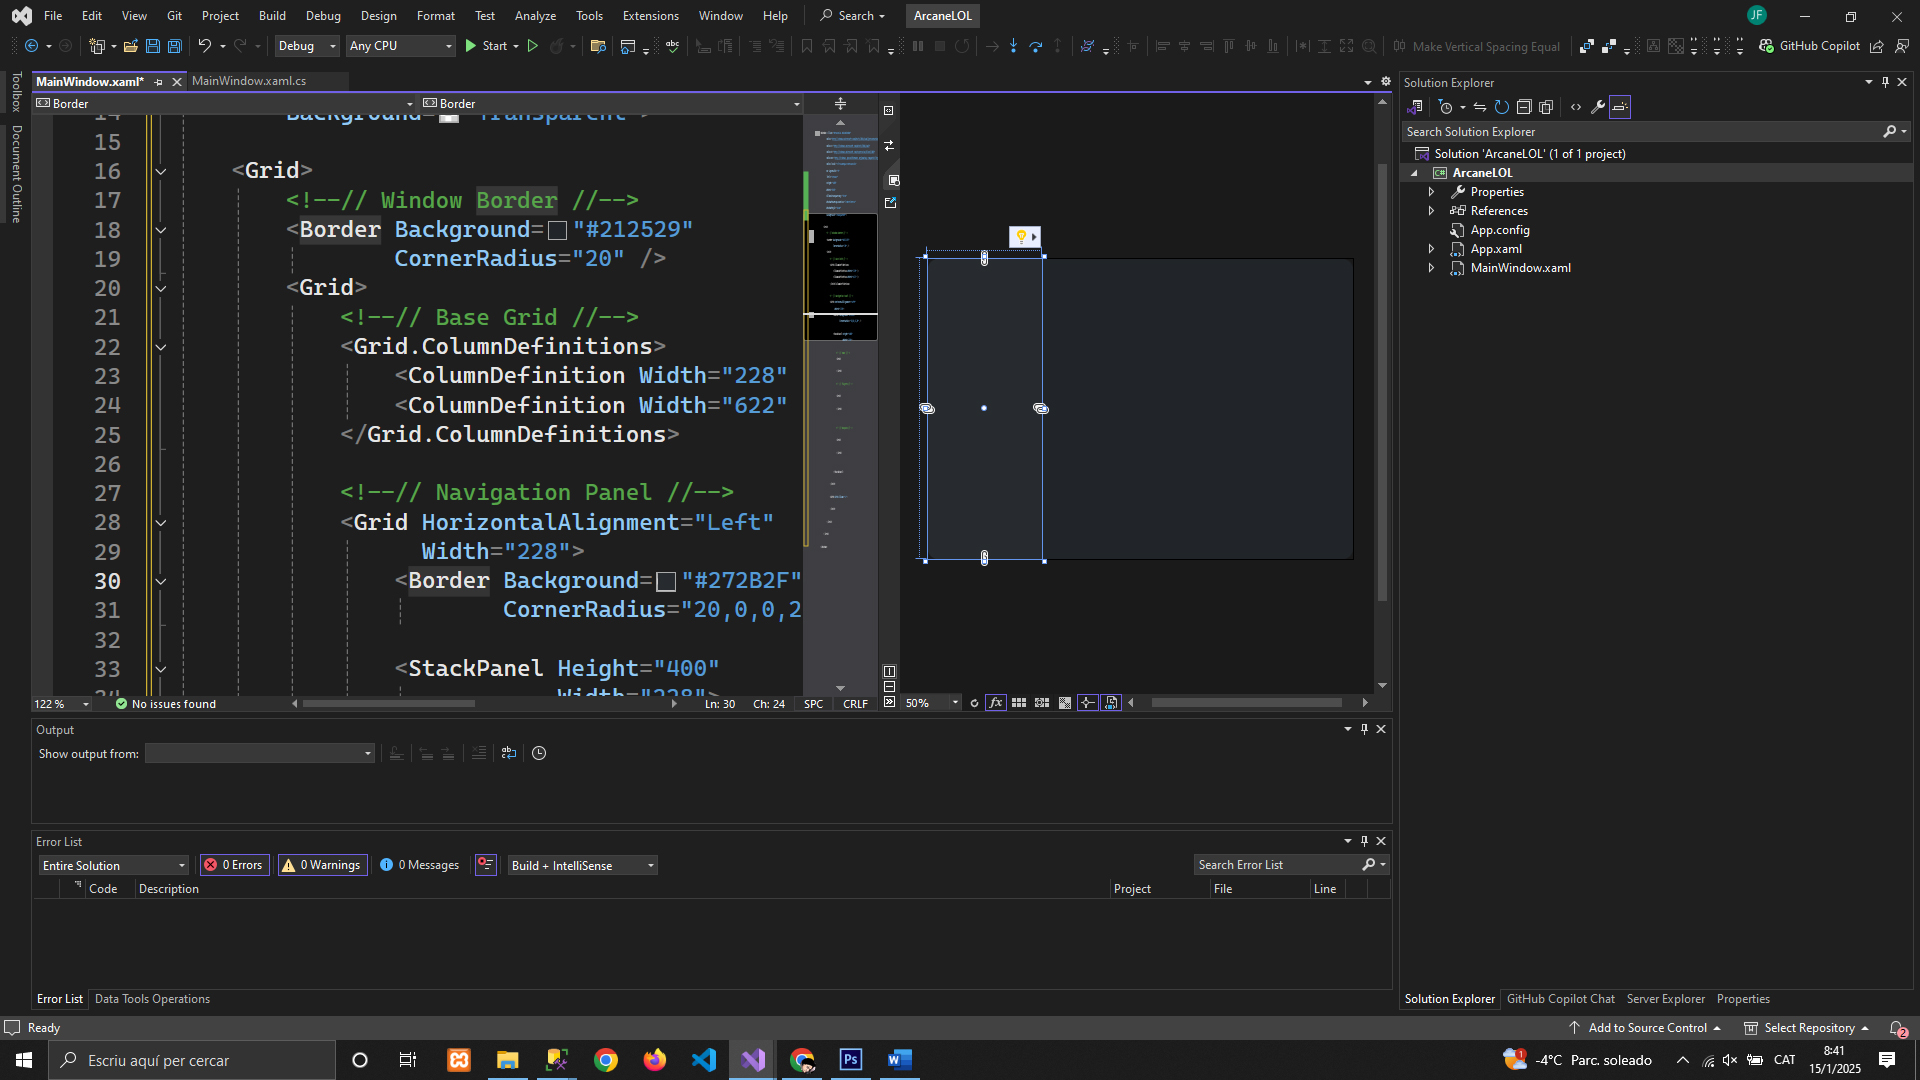Collapse All in Solution Explorer
This screenshot has height=1080, width=1920.
1524,107
